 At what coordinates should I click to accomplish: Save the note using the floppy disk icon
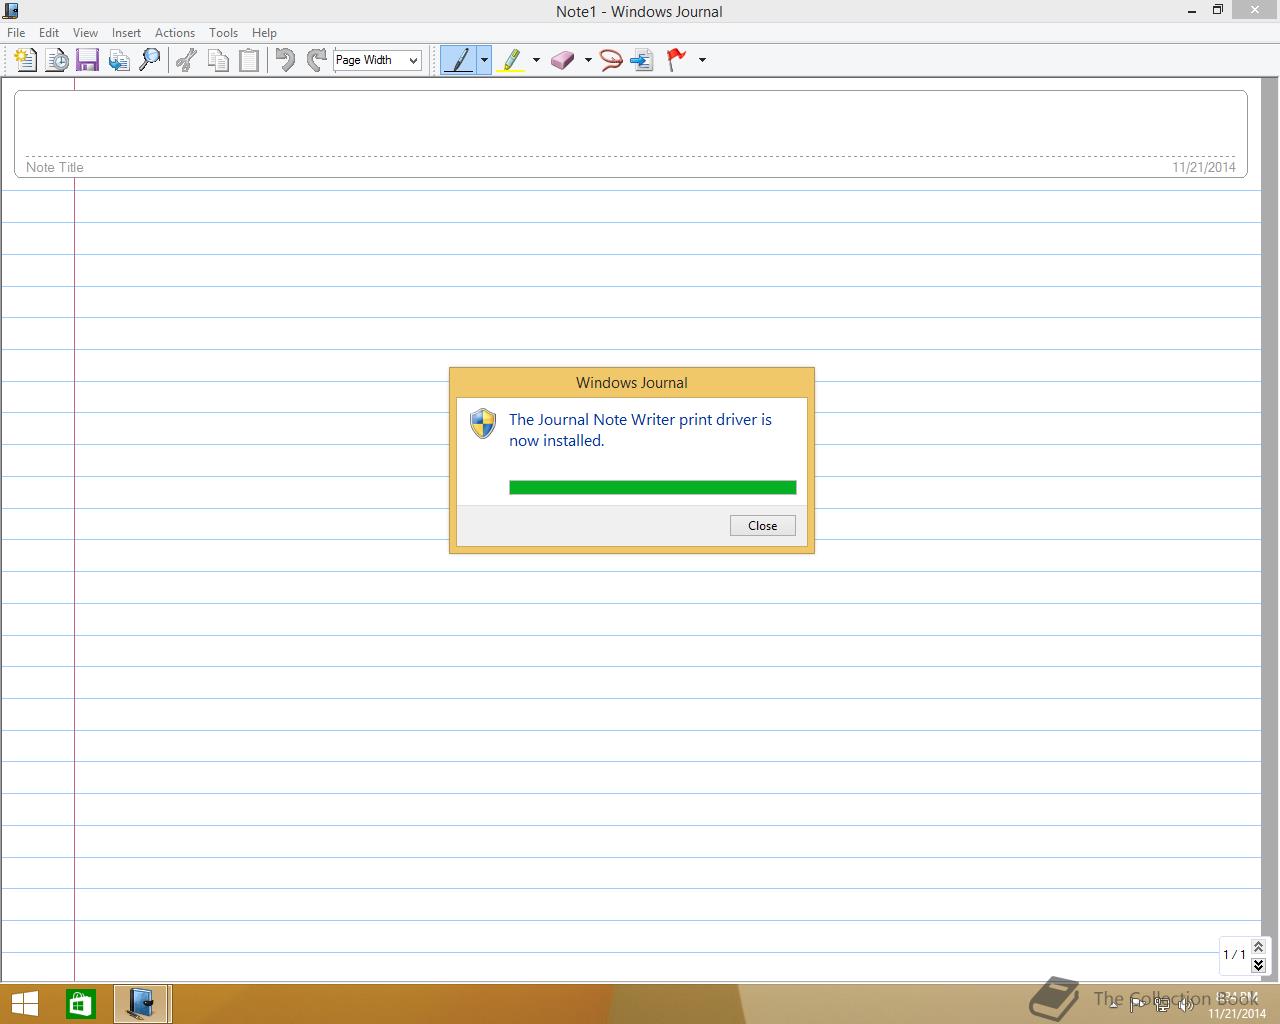click(87, 60)
